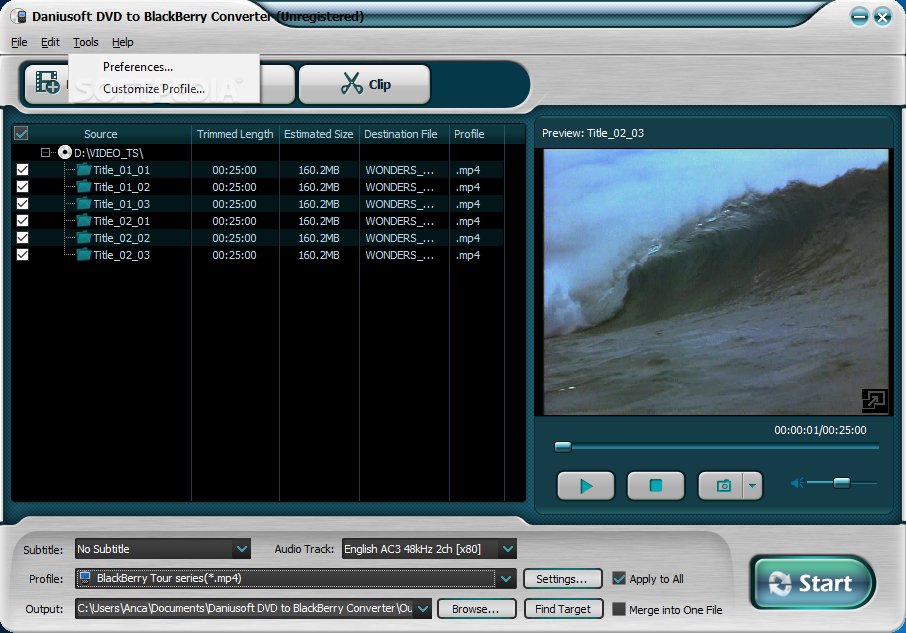Uncheck Title_01_01 checkbox
The width and height of the screenshot is (906, 633).
tap(23, 170)
